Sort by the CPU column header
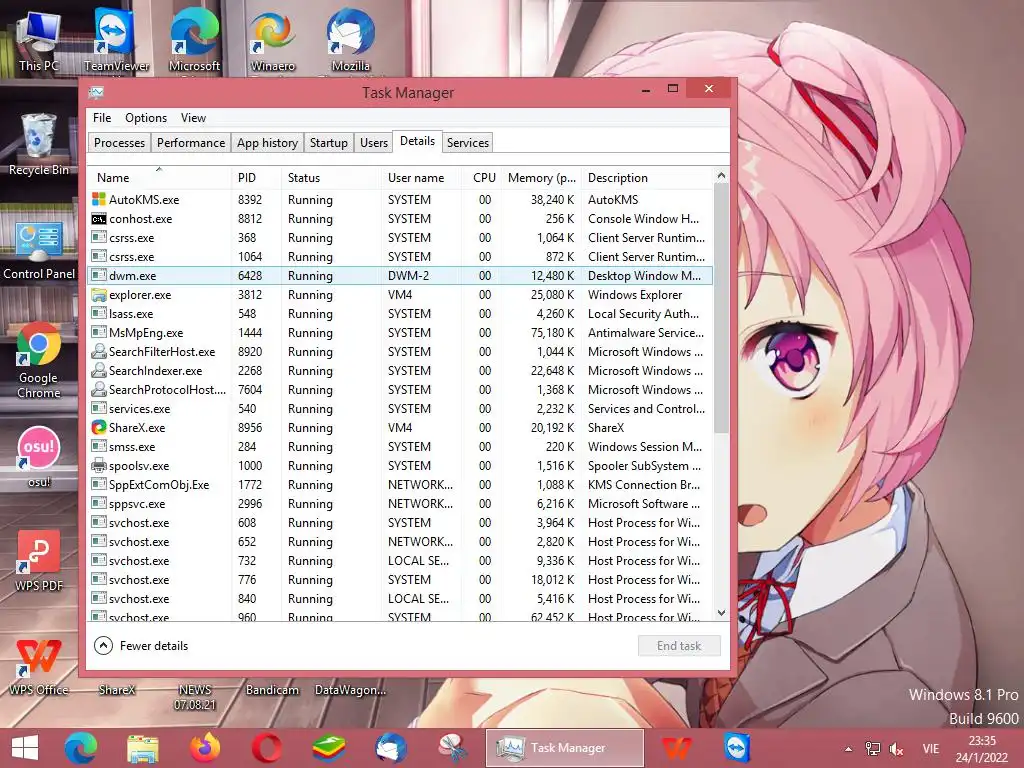1024x768 pixels. tap(482, 178)
